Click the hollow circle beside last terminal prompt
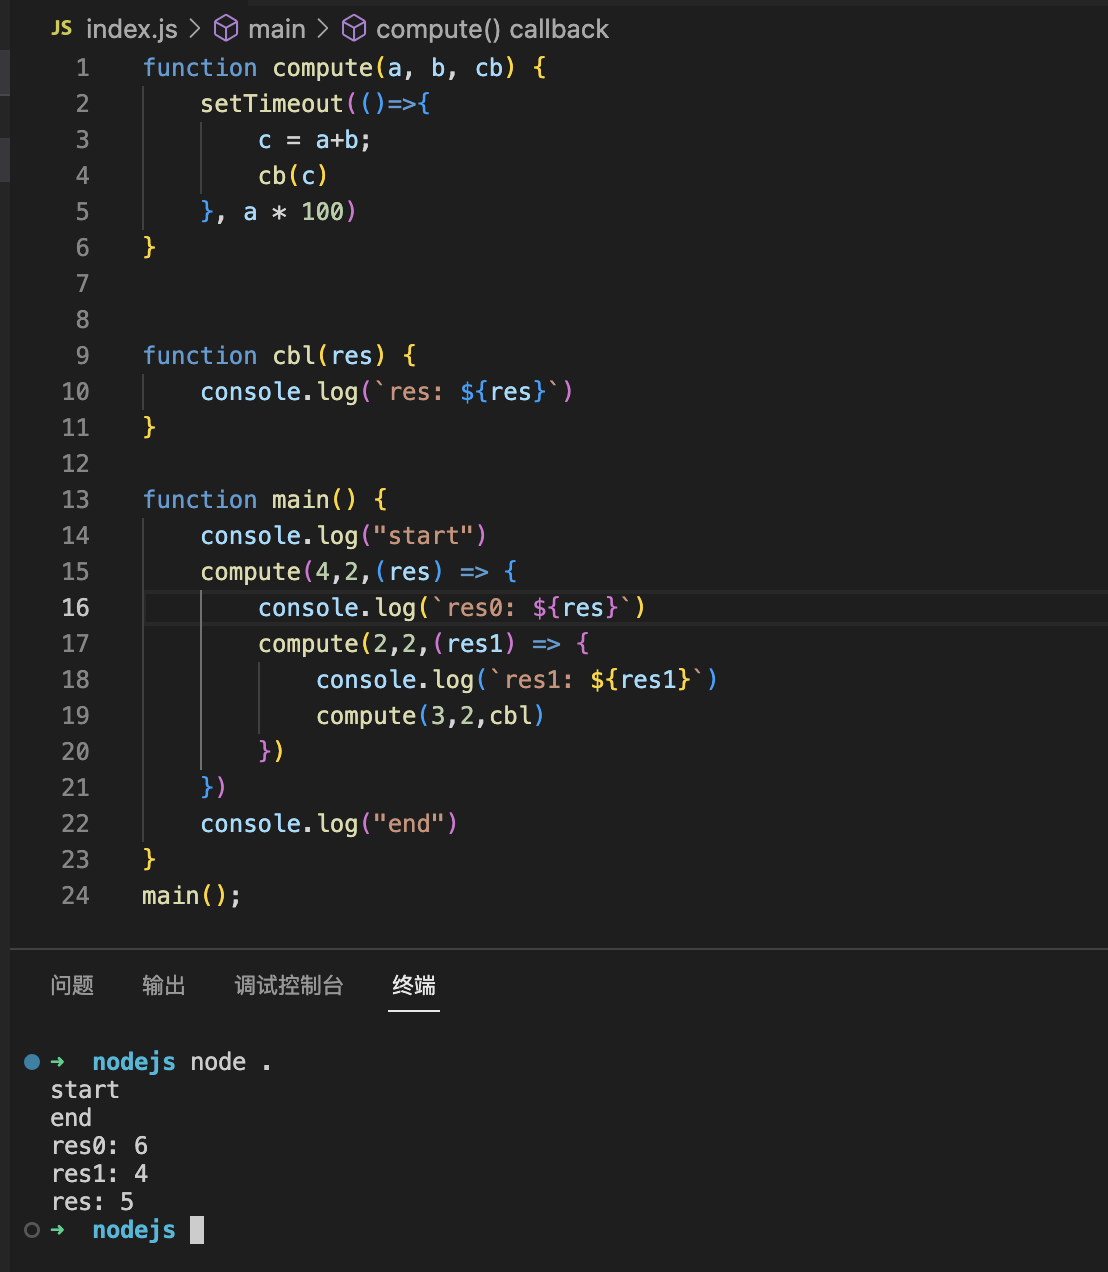1108x1272 pixels. 32,1230
